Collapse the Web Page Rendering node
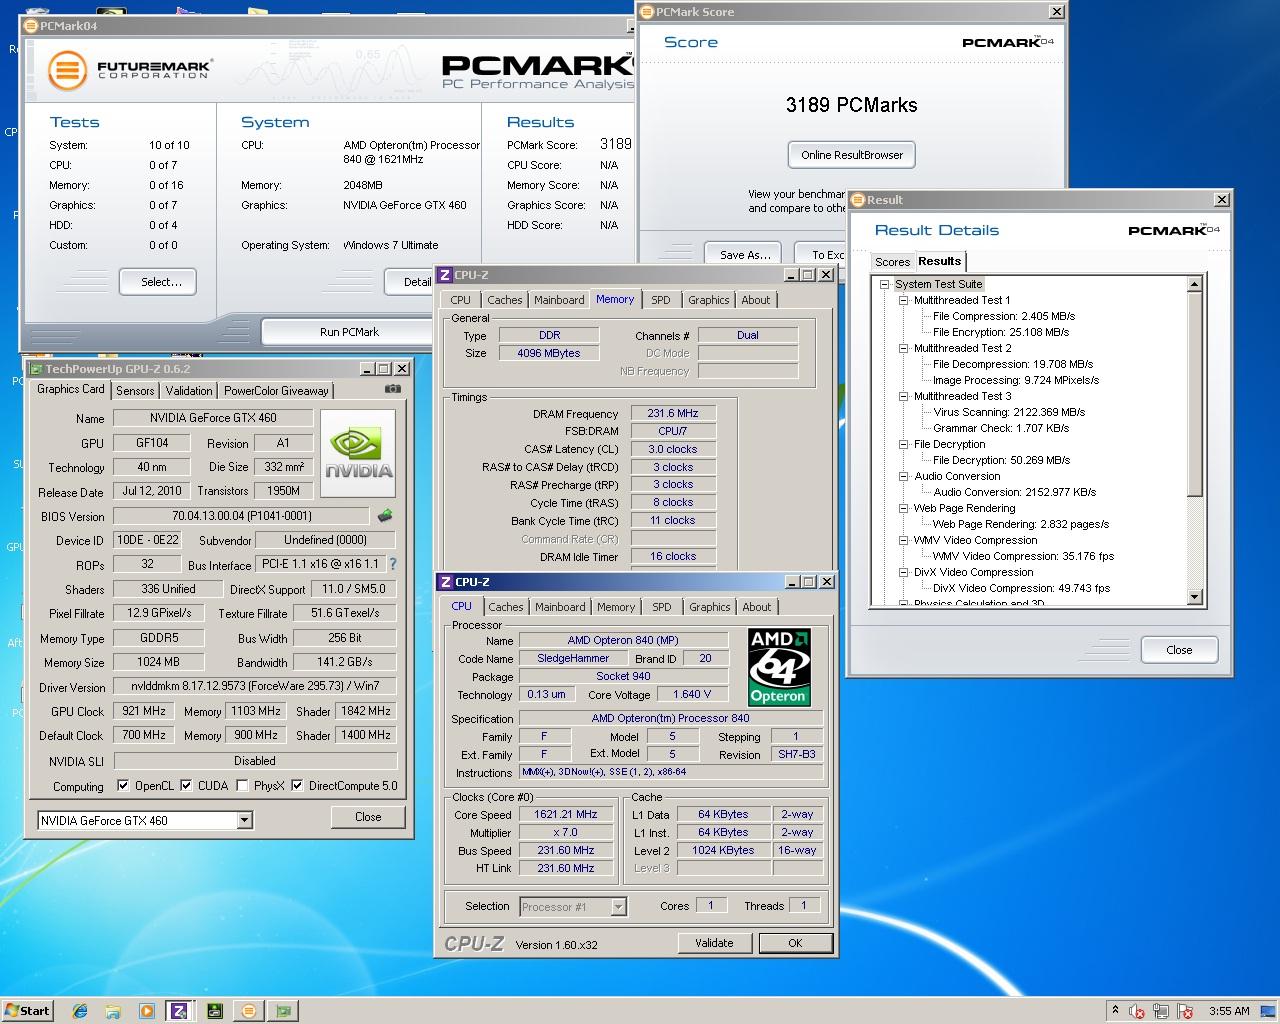This screenshot has width=1280, height=1024. pyautogui.click(x=903, y=508)
